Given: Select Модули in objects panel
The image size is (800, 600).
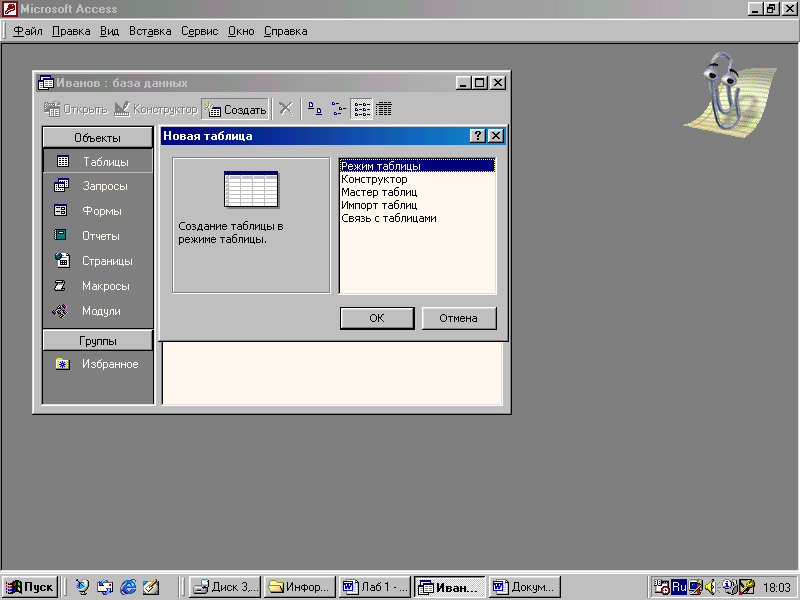Looking at the screenshot, I should click(97, 311).
